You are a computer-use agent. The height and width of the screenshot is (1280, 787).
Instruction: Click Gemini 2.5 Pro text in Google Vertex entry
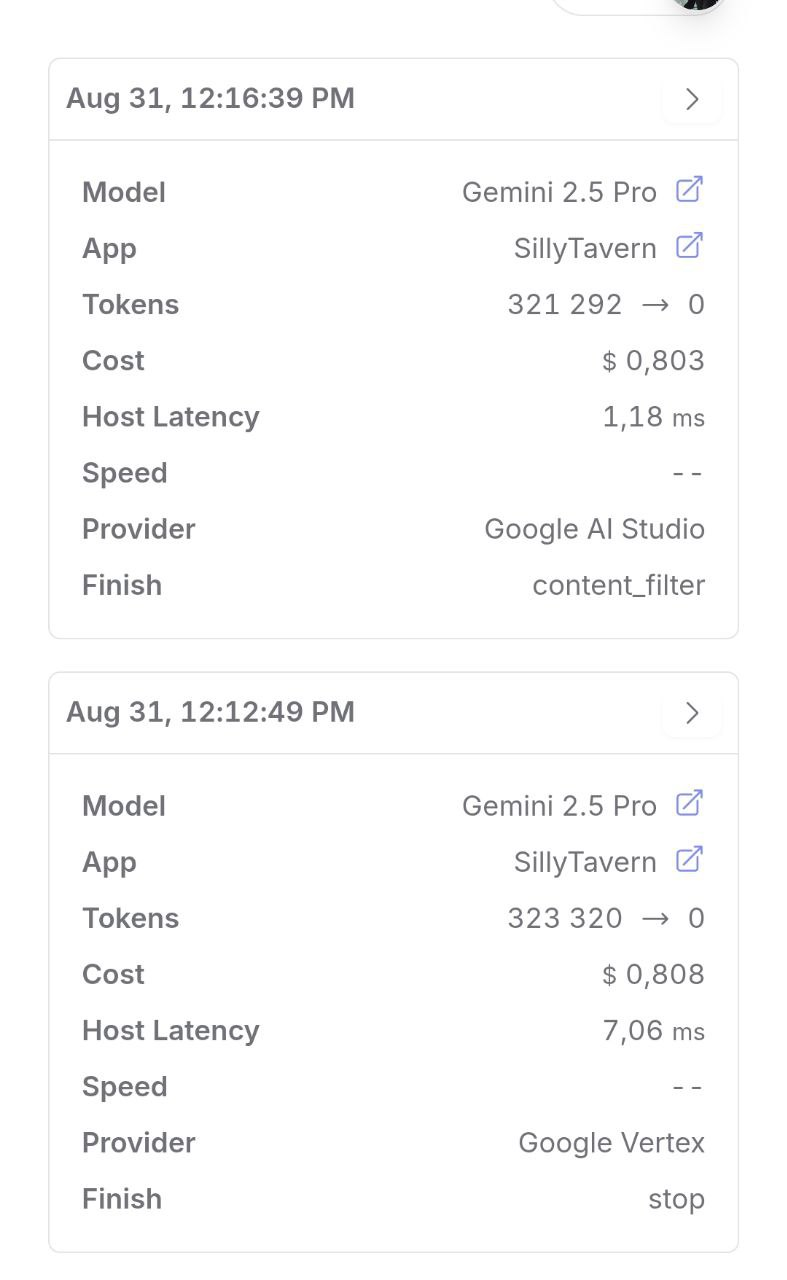click(x=559, y=806)
